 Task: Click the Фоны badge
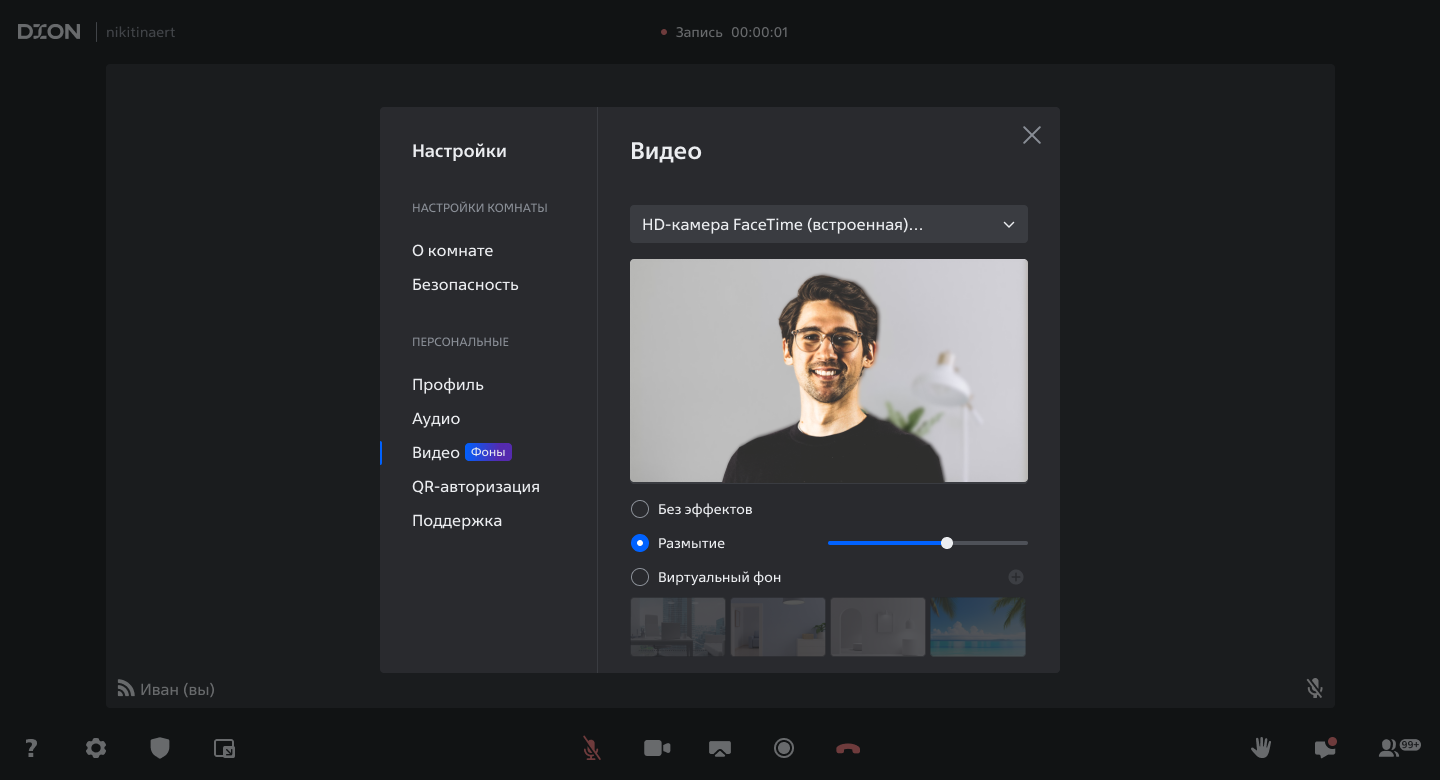pyautogui.click(x=488, y=452)
